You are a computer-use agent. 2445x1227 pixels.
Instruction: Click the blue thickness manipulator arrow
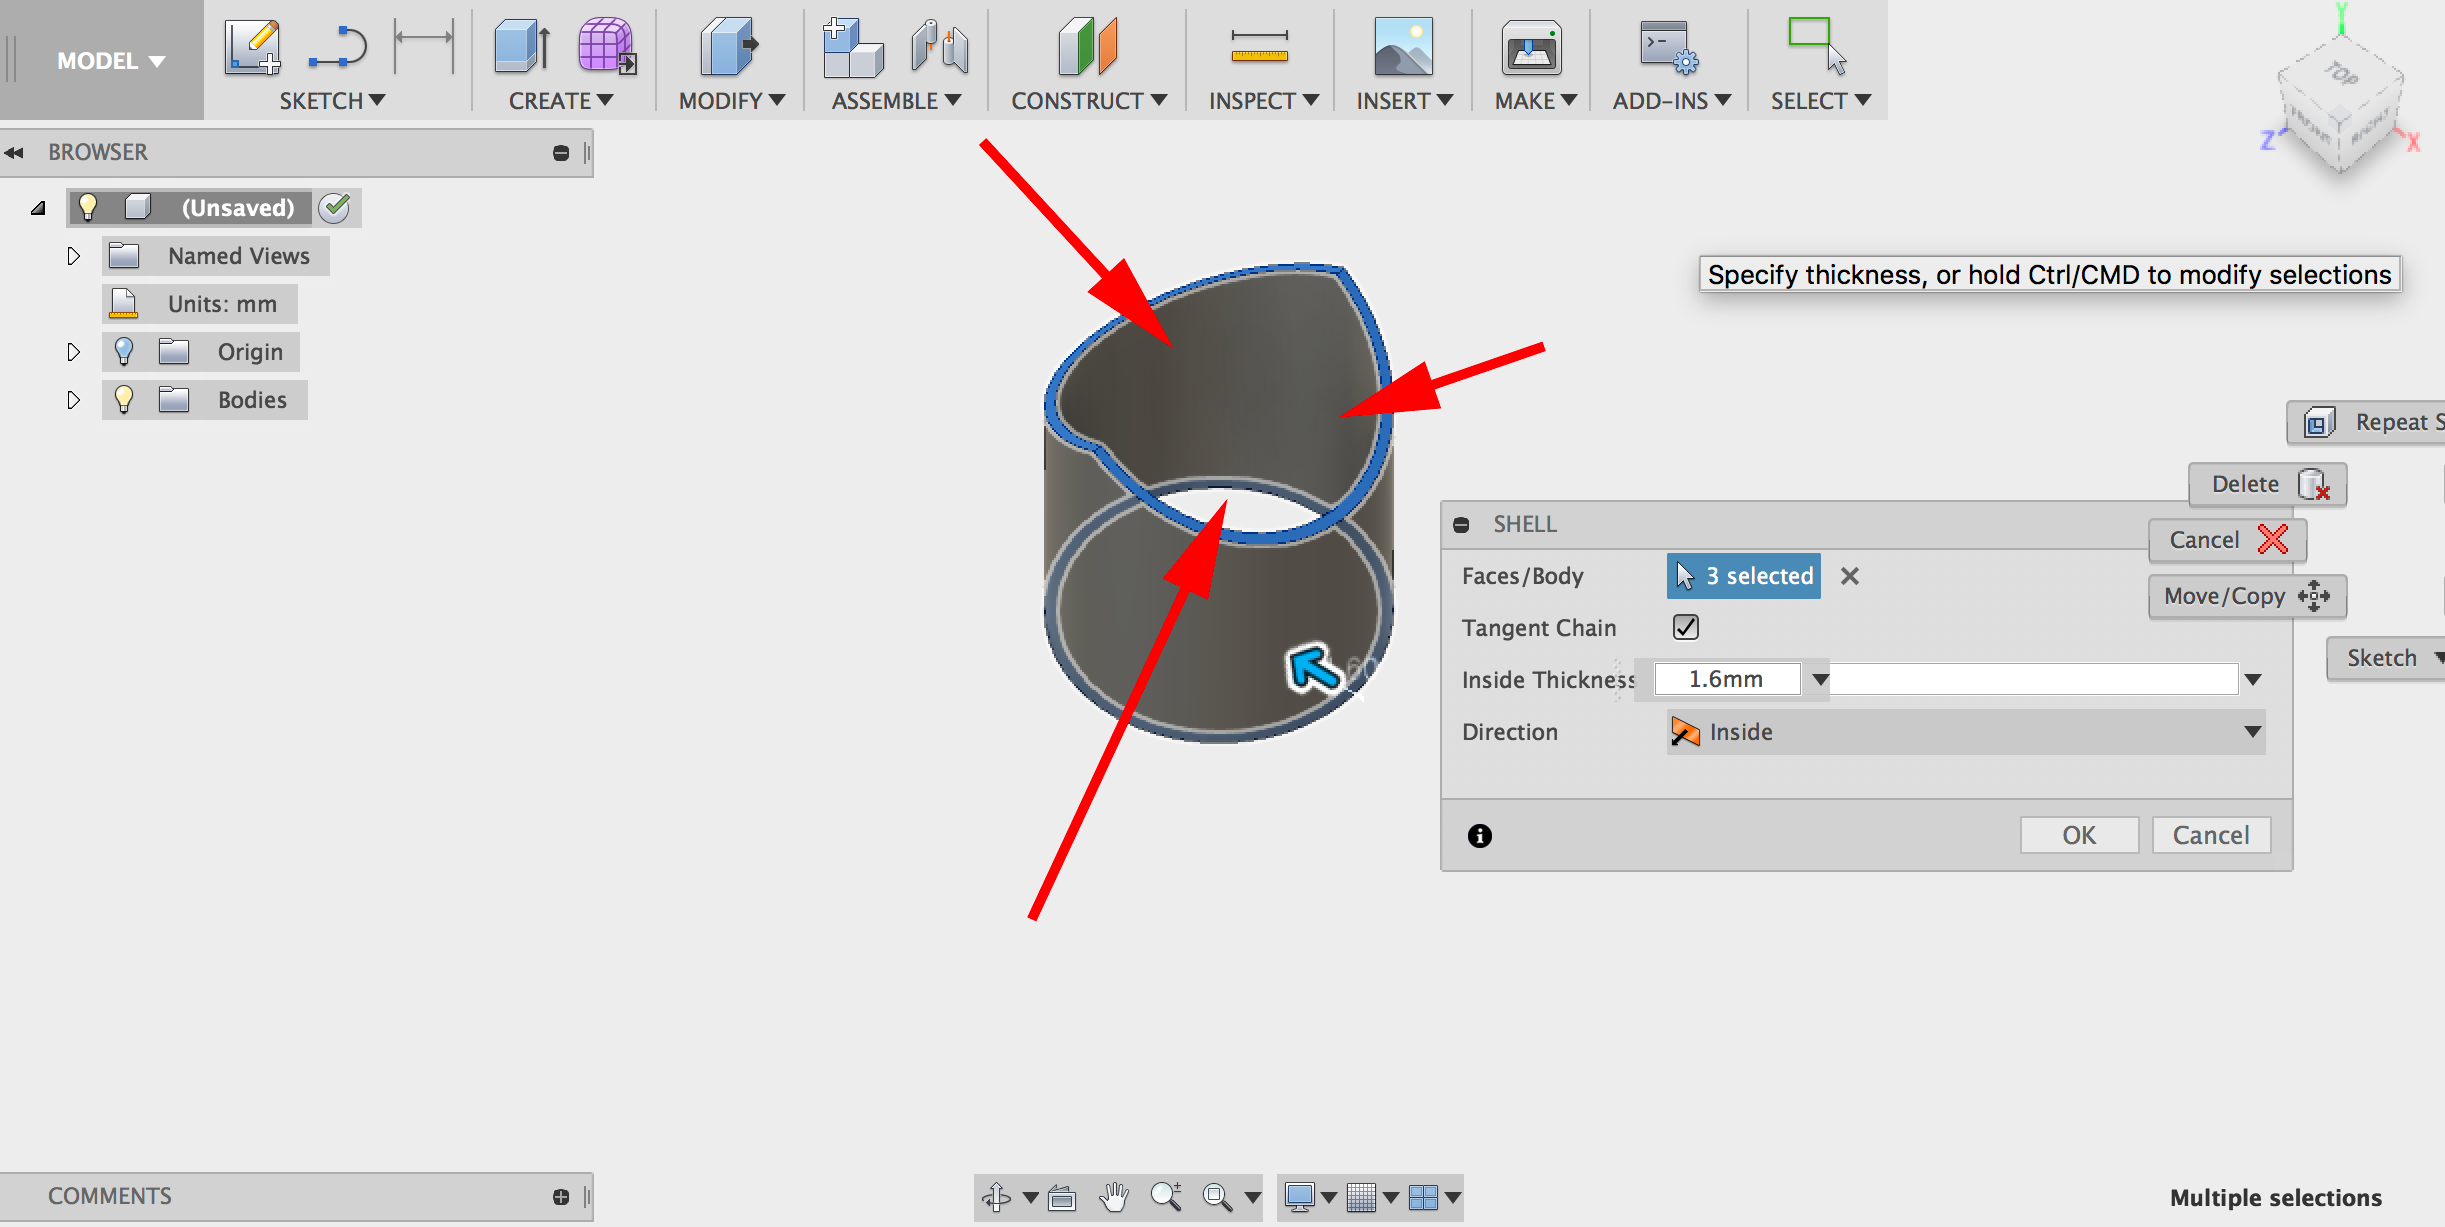pyautogui.click(x=1313, y=668)
